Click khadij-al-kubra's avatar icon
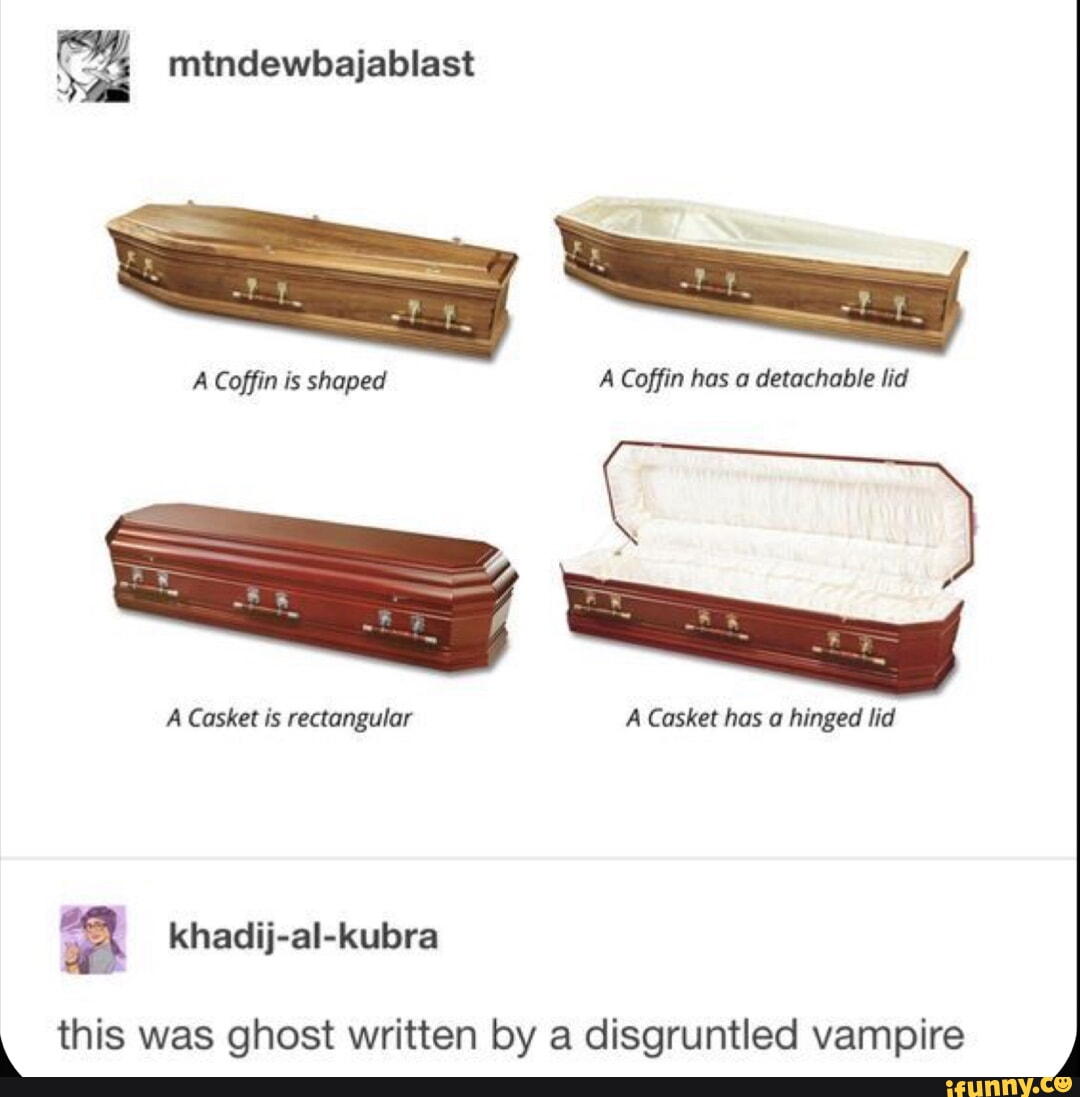The image size is (1080, 1097). (93, 939)
